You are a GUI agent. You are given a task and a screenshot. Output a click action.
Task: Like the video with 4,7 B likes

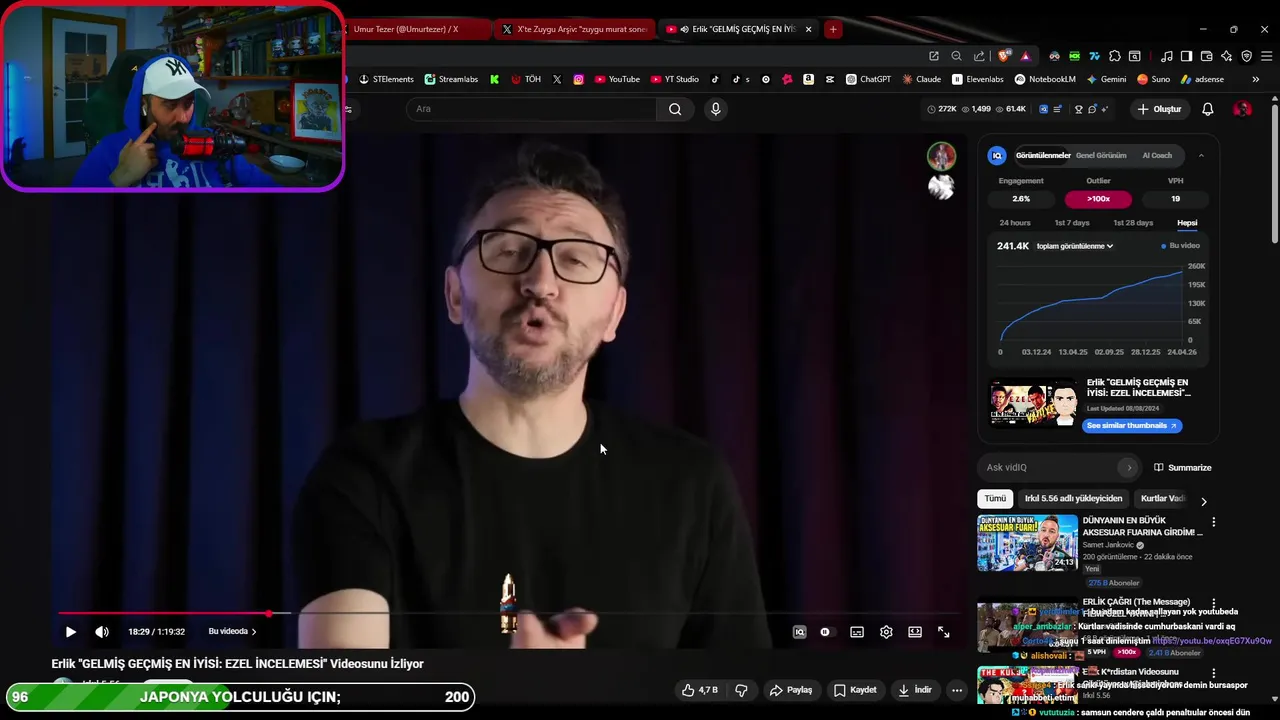coord(699,690)
